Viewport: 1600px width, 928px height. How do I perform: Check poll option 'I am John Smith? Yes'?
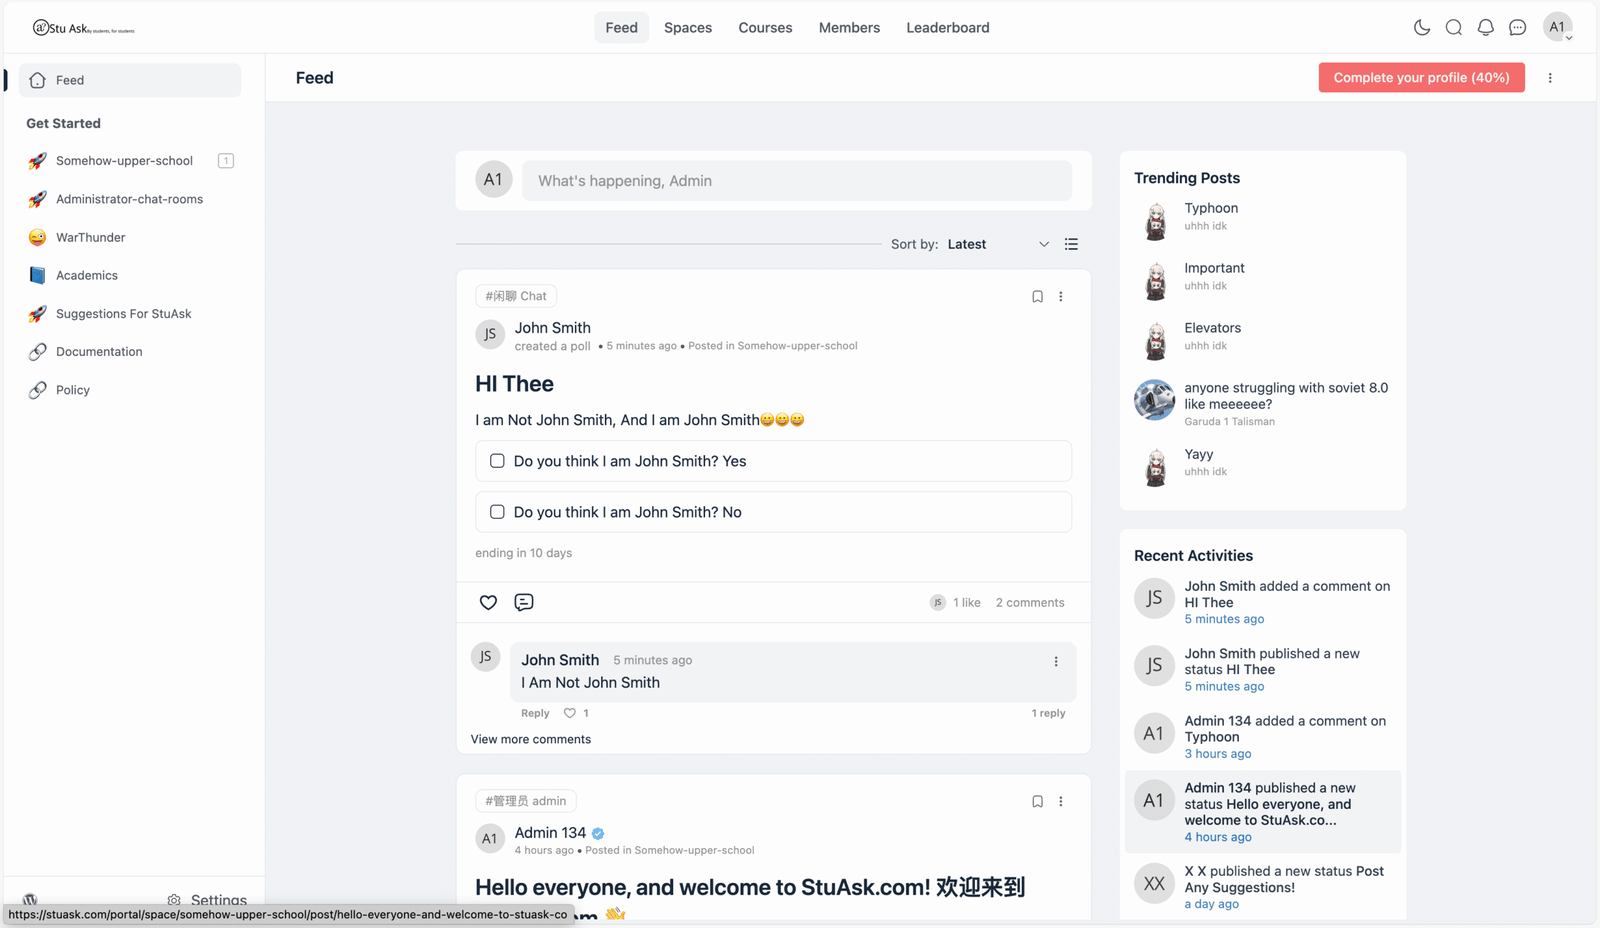497,461
